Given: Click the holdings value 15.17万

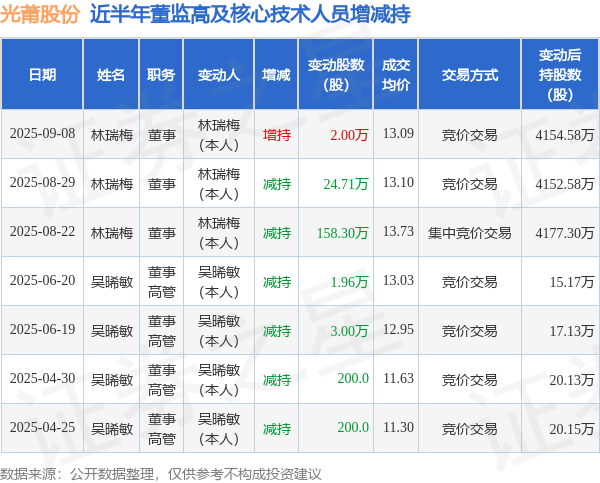Looking at the screenshot, I should 572,282.
